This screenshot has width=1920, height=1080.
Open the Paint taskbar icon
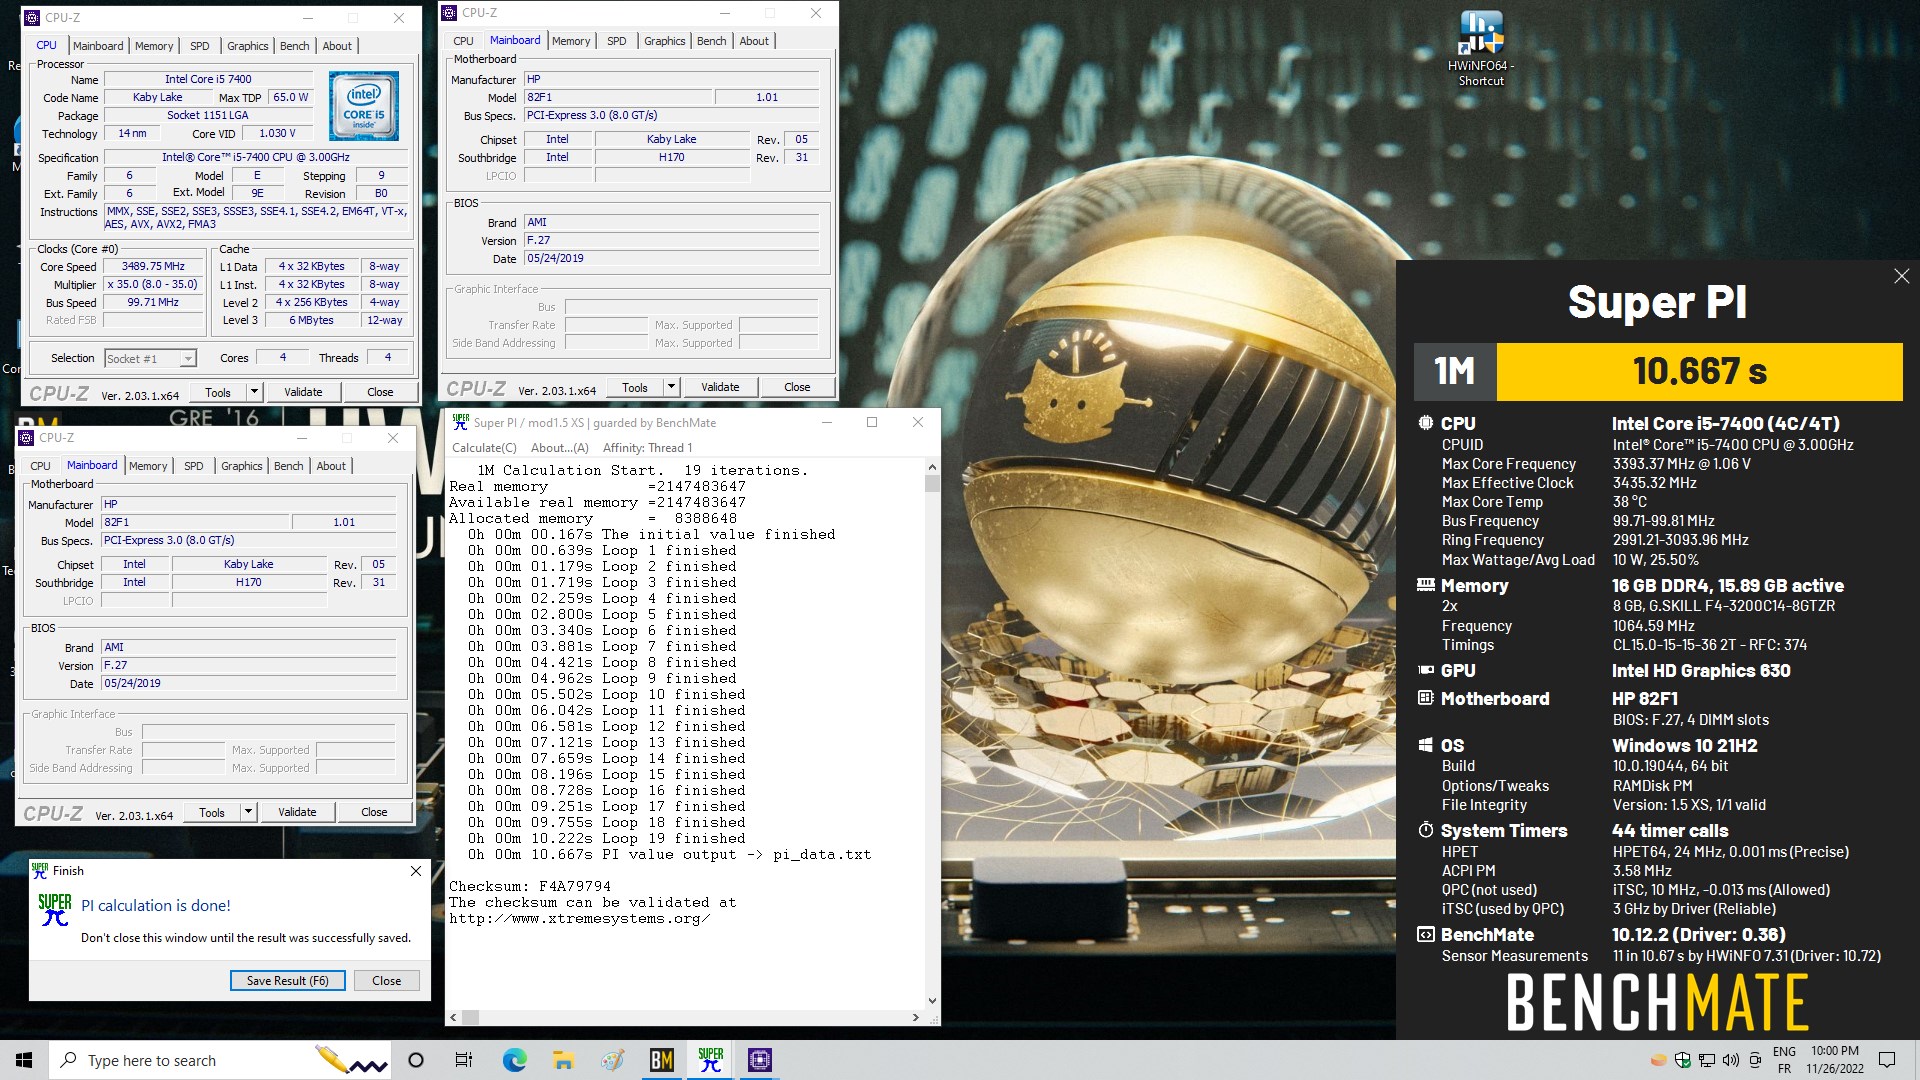(x=612, y=1060)
